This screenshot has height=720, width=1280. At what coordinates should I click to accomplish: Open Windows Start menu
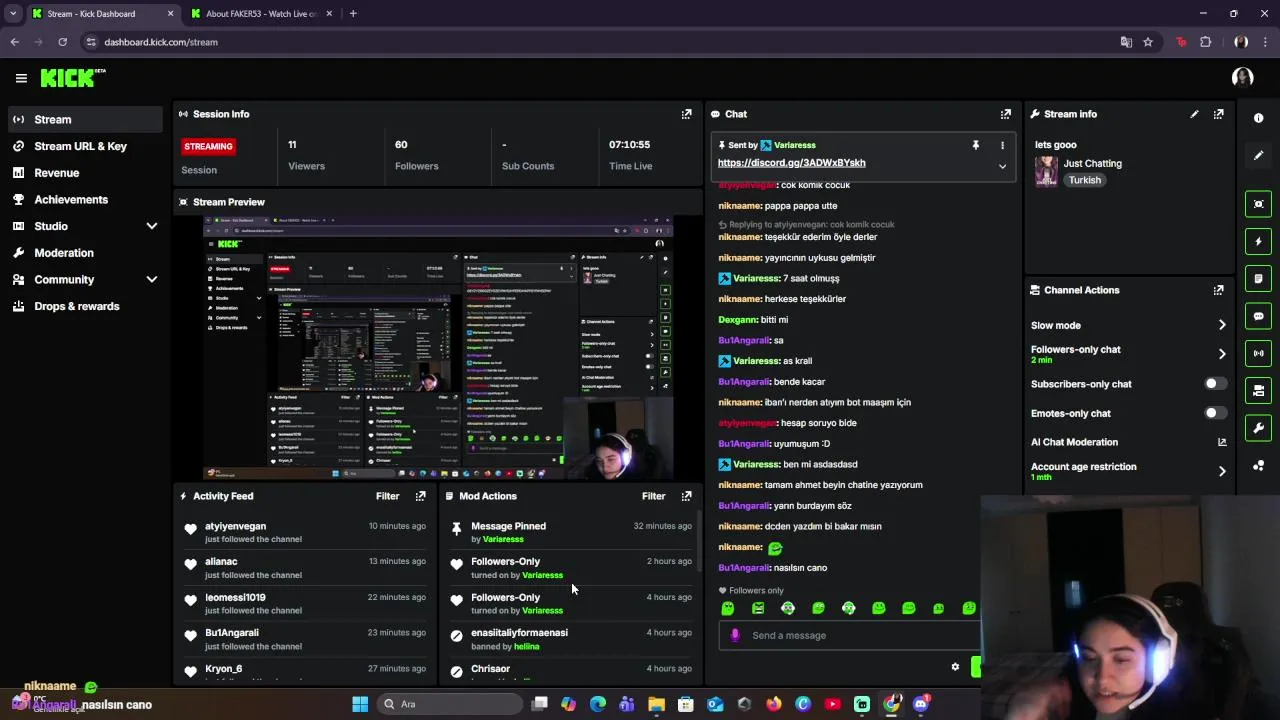(x=360, y=704)
